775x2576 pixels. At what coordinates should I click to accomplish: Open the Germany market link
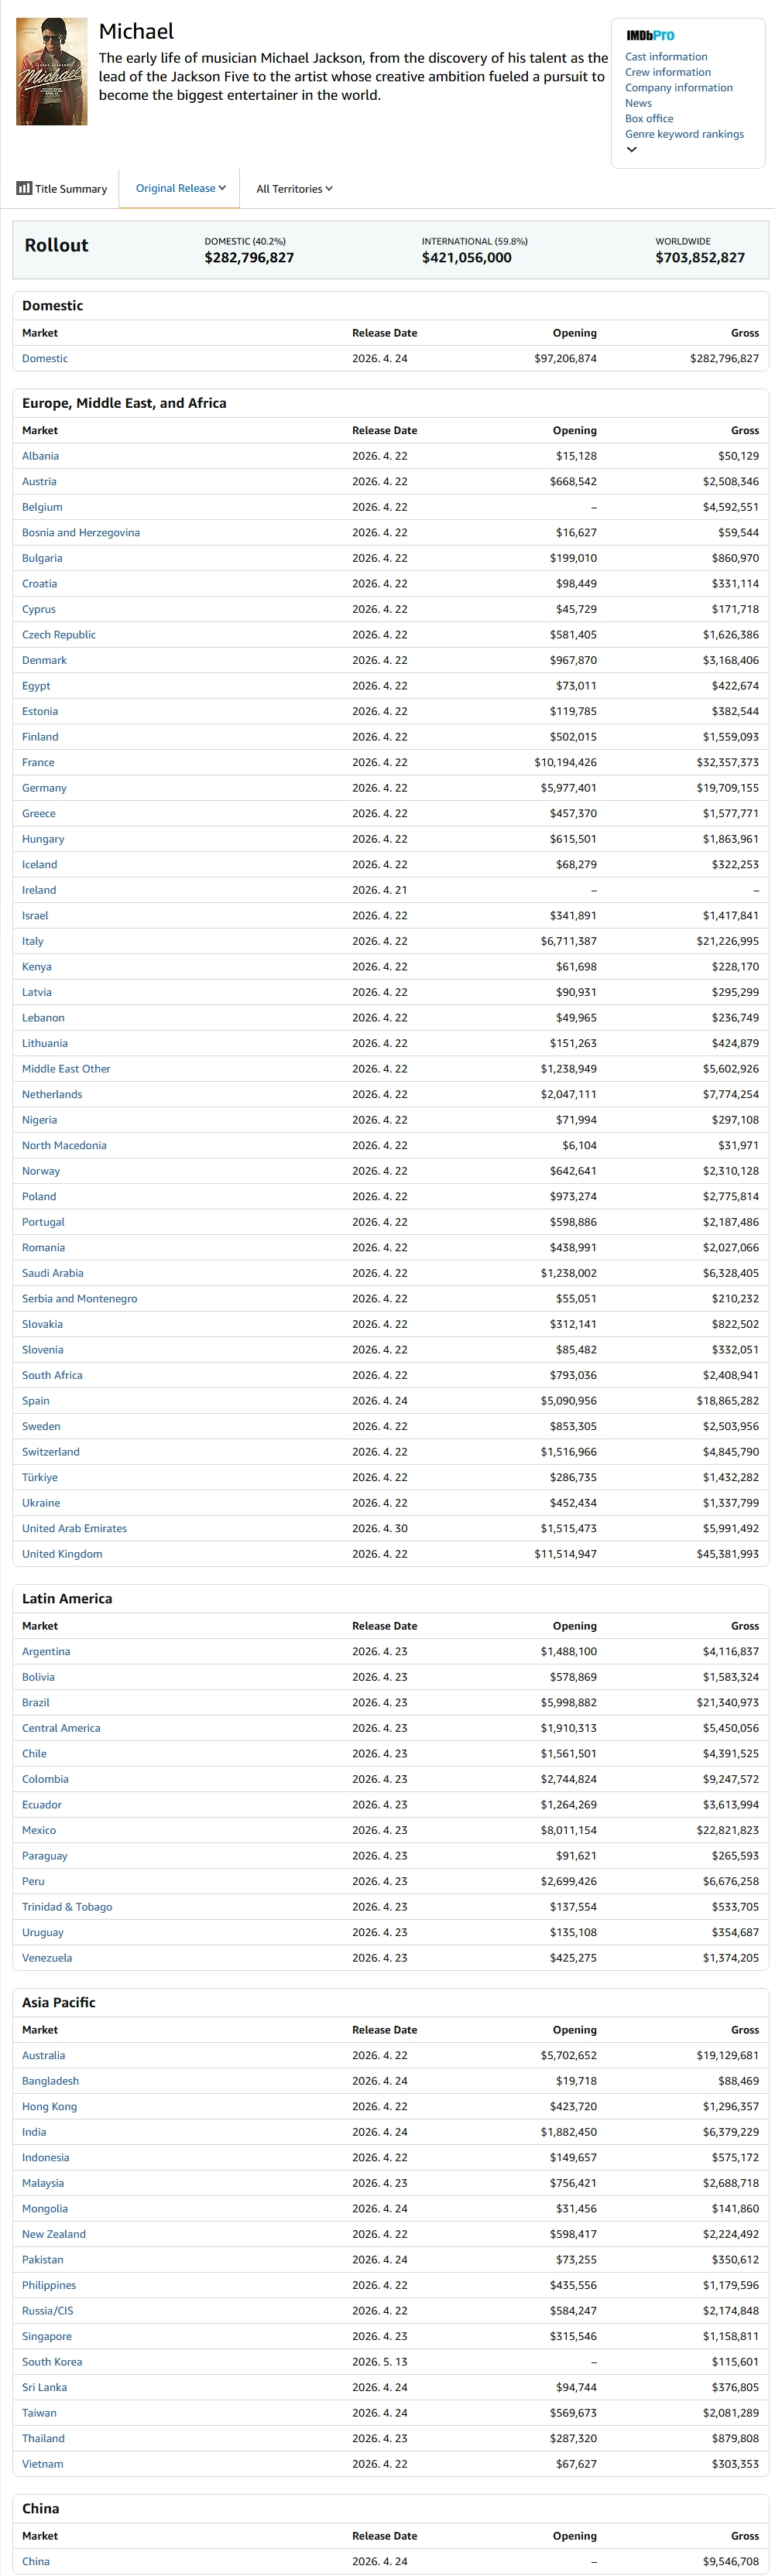point(44,788)
